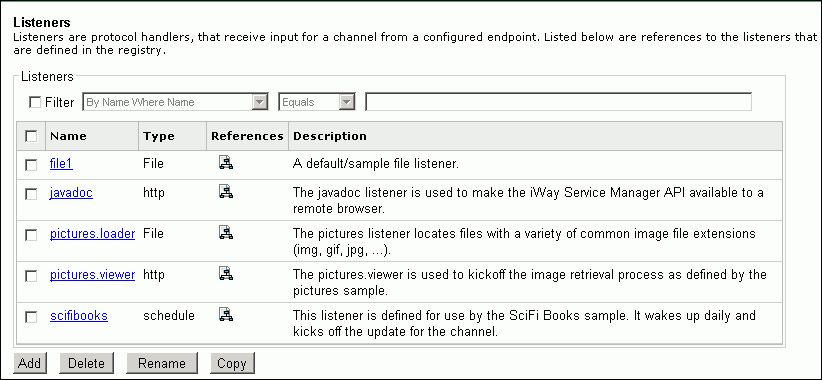Screen dimensions: 822x380
Task: Check the box beside file1
Action: click(x=31, y=165)
